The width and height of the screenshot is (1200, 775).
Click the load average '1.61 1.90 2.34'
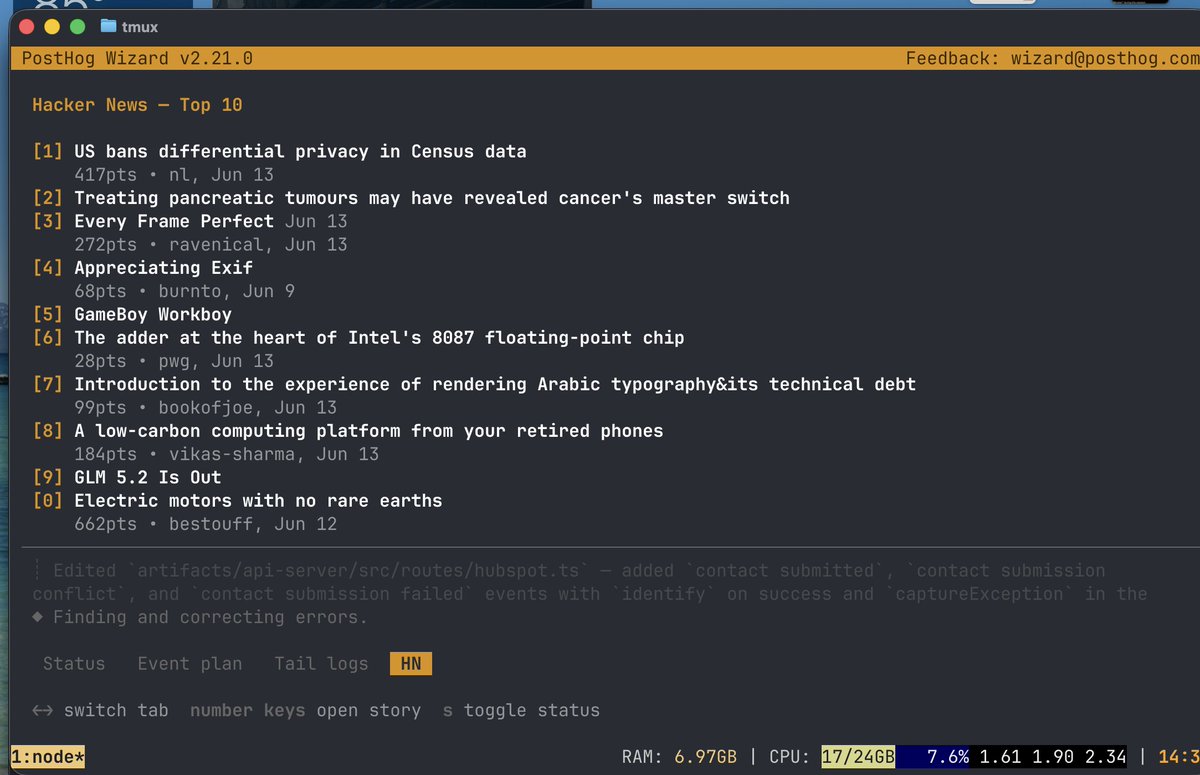[1051, 757]
